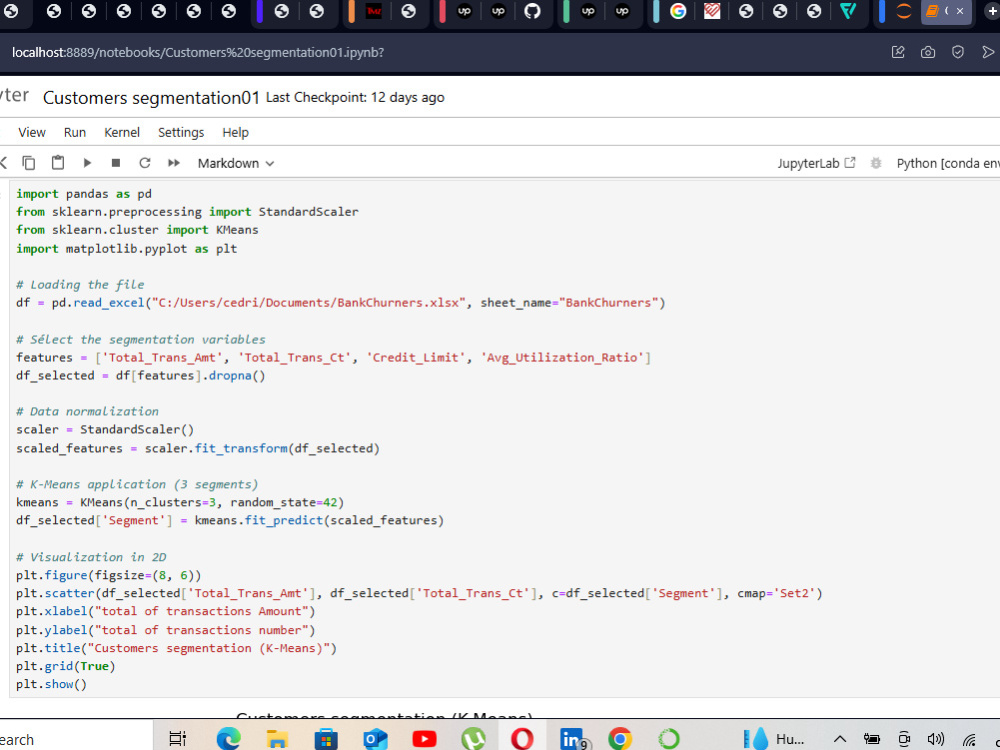1000x750 pixels.
Task: Open the volume control in tray
Action: (935, 739)
